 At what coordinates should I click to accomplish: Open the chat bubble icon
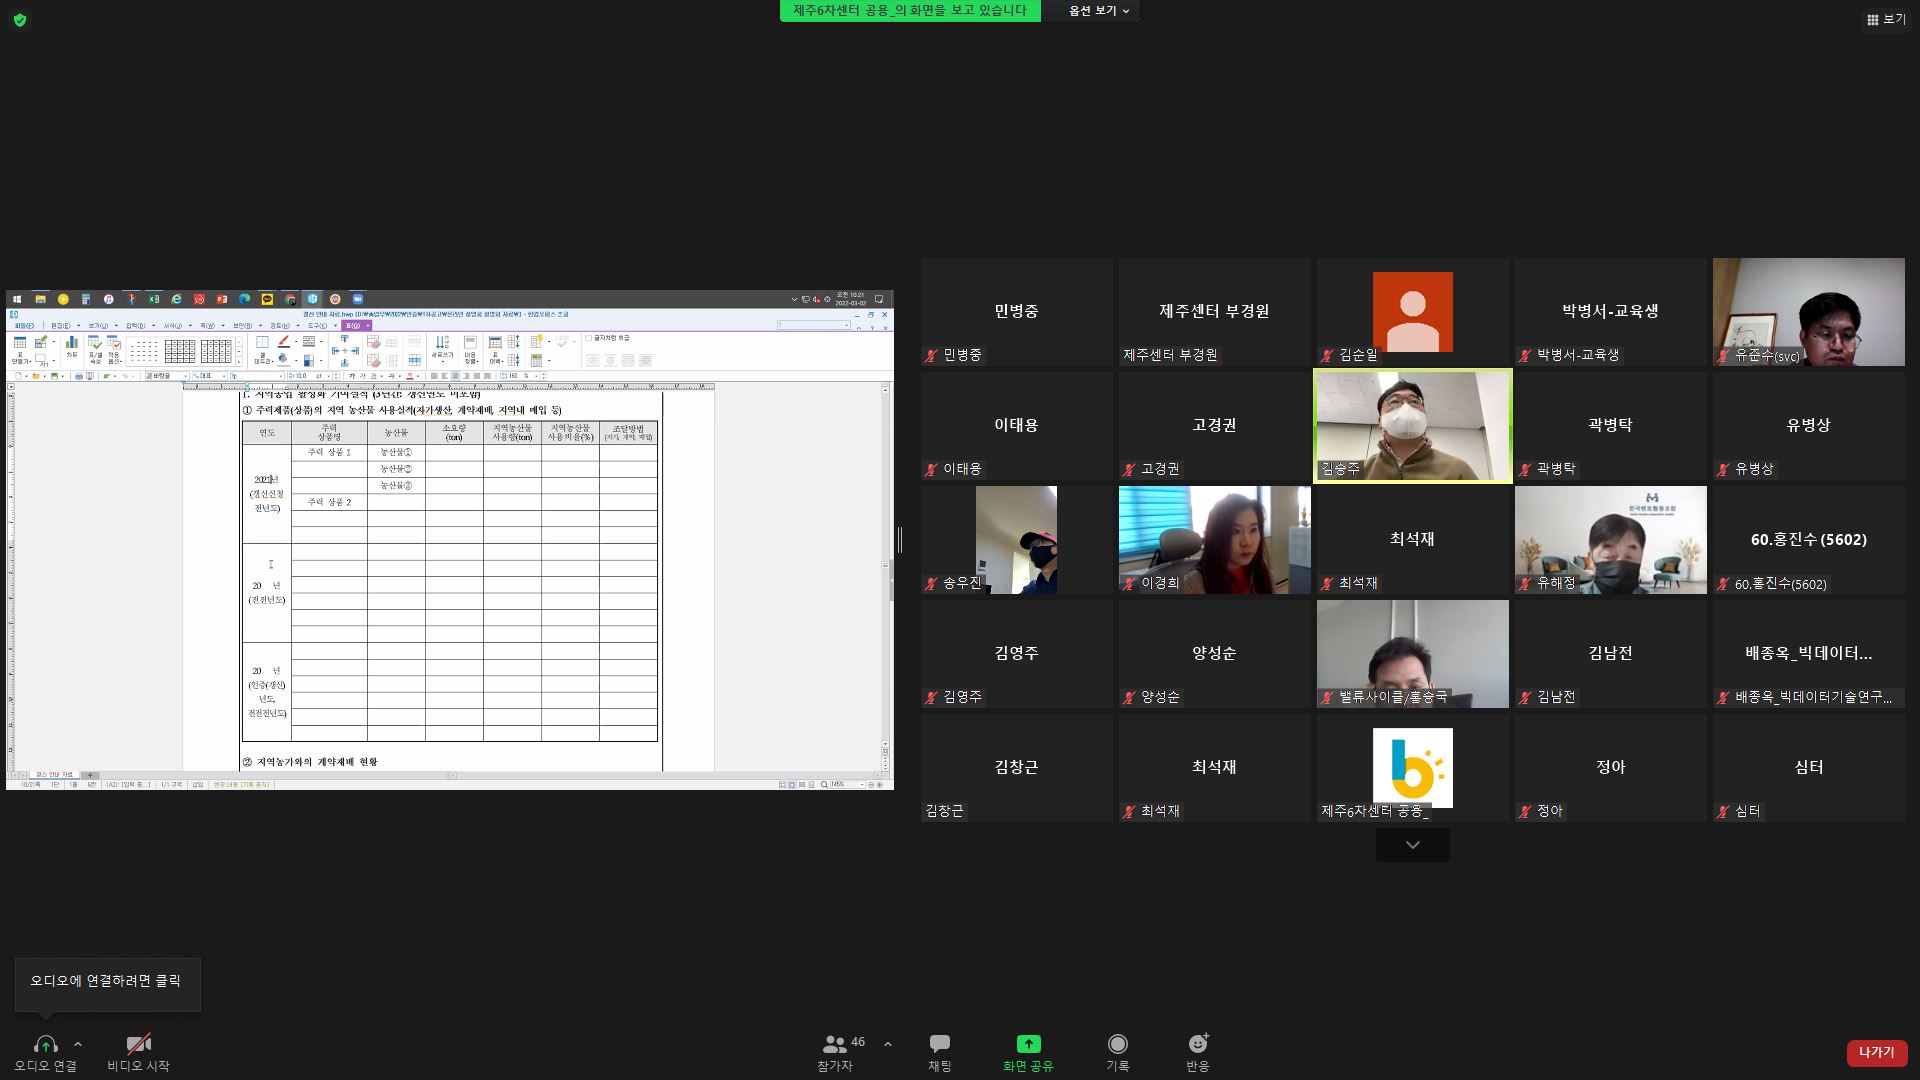[939, 1044]
